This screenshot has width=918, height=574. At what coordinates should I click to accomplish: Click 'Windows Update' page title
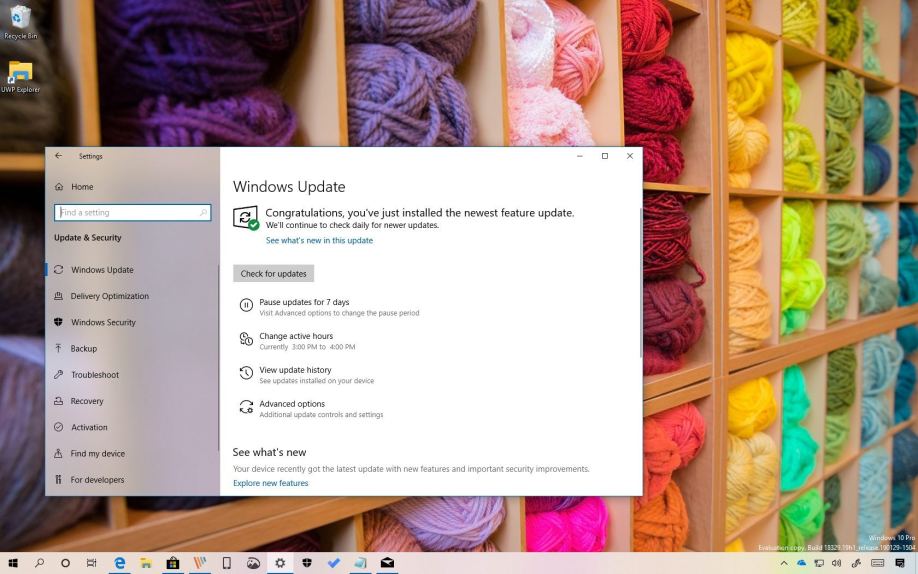coord(289,187)
